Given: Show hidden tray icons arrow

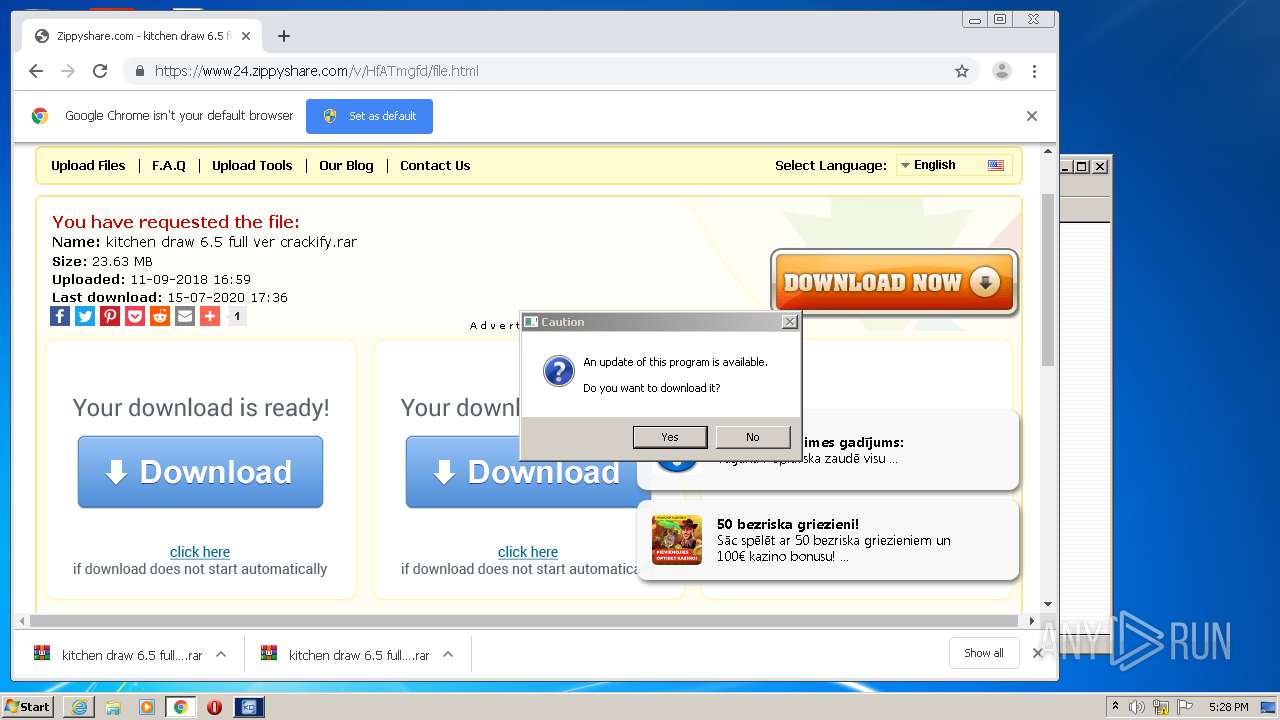Looking at the screenshot, I should [1115, 707].
